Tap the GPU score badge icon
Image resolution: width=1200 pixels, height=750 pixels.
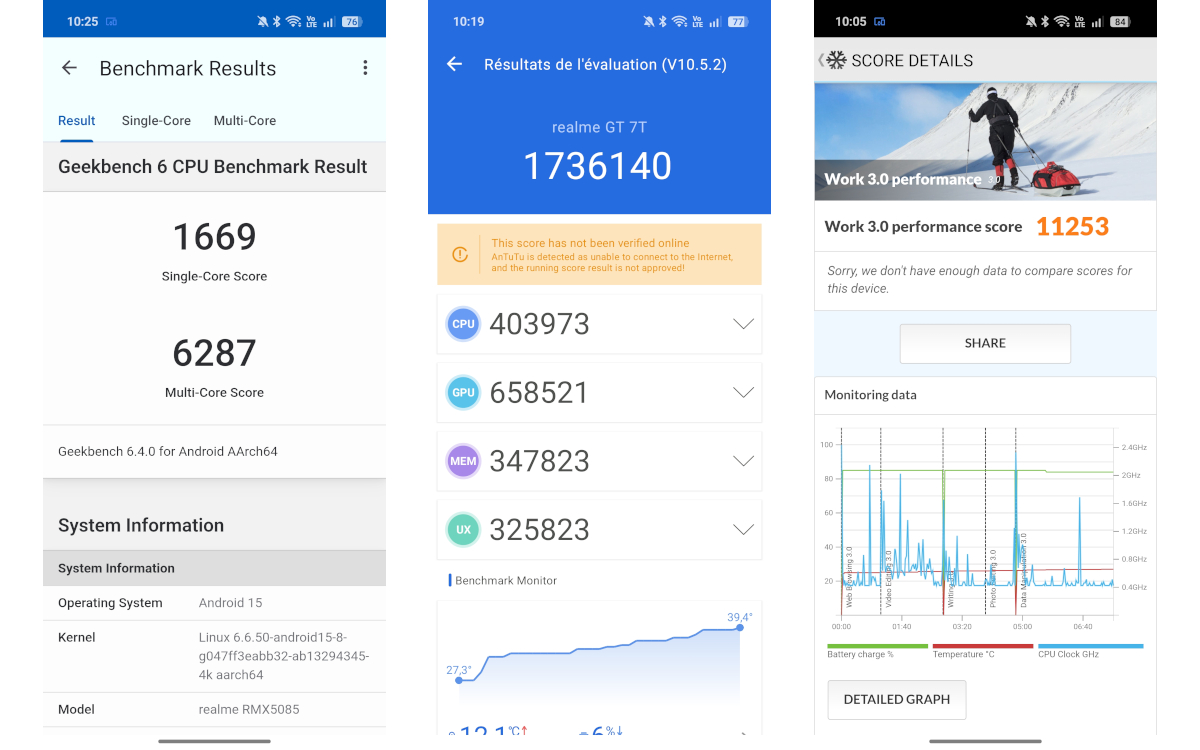pyautogui.click(x=463, y=392)
